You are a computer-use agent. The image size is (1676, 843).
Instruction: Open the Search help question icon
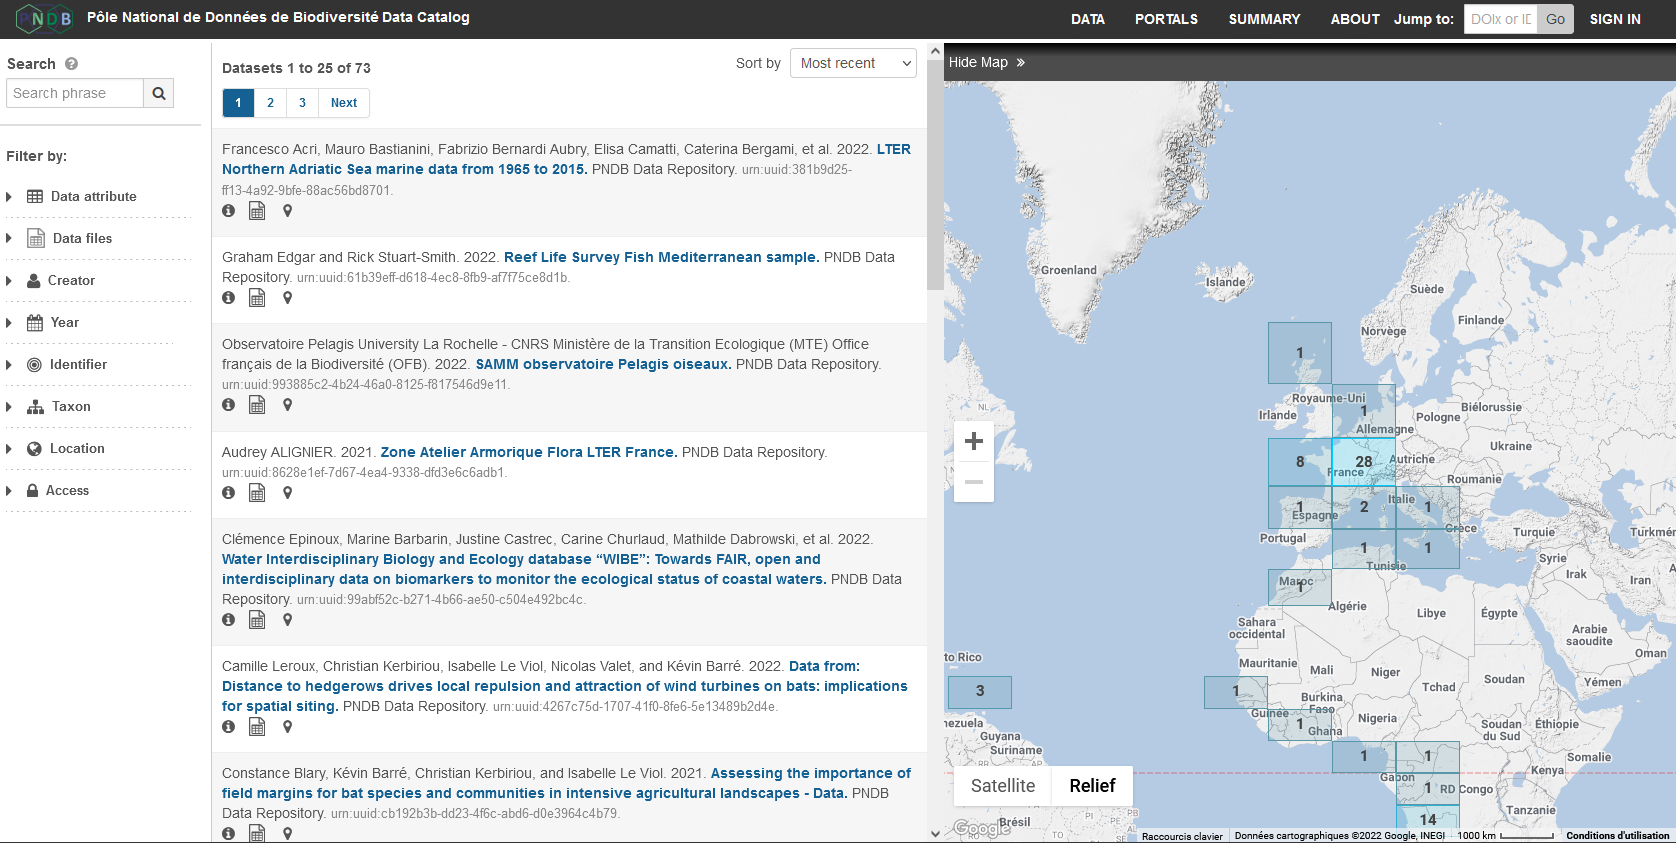coord(71,64)
